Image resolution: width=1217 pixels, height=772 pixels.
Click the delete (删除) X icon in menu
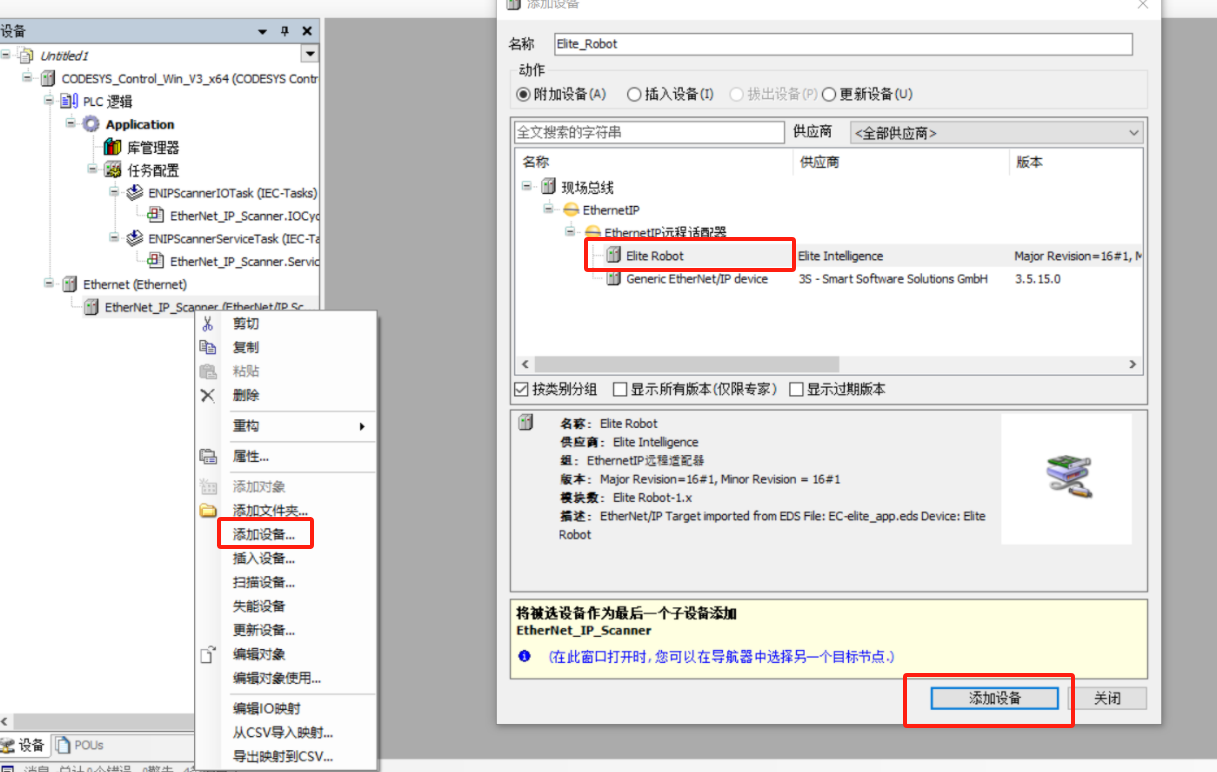point(208,395)
